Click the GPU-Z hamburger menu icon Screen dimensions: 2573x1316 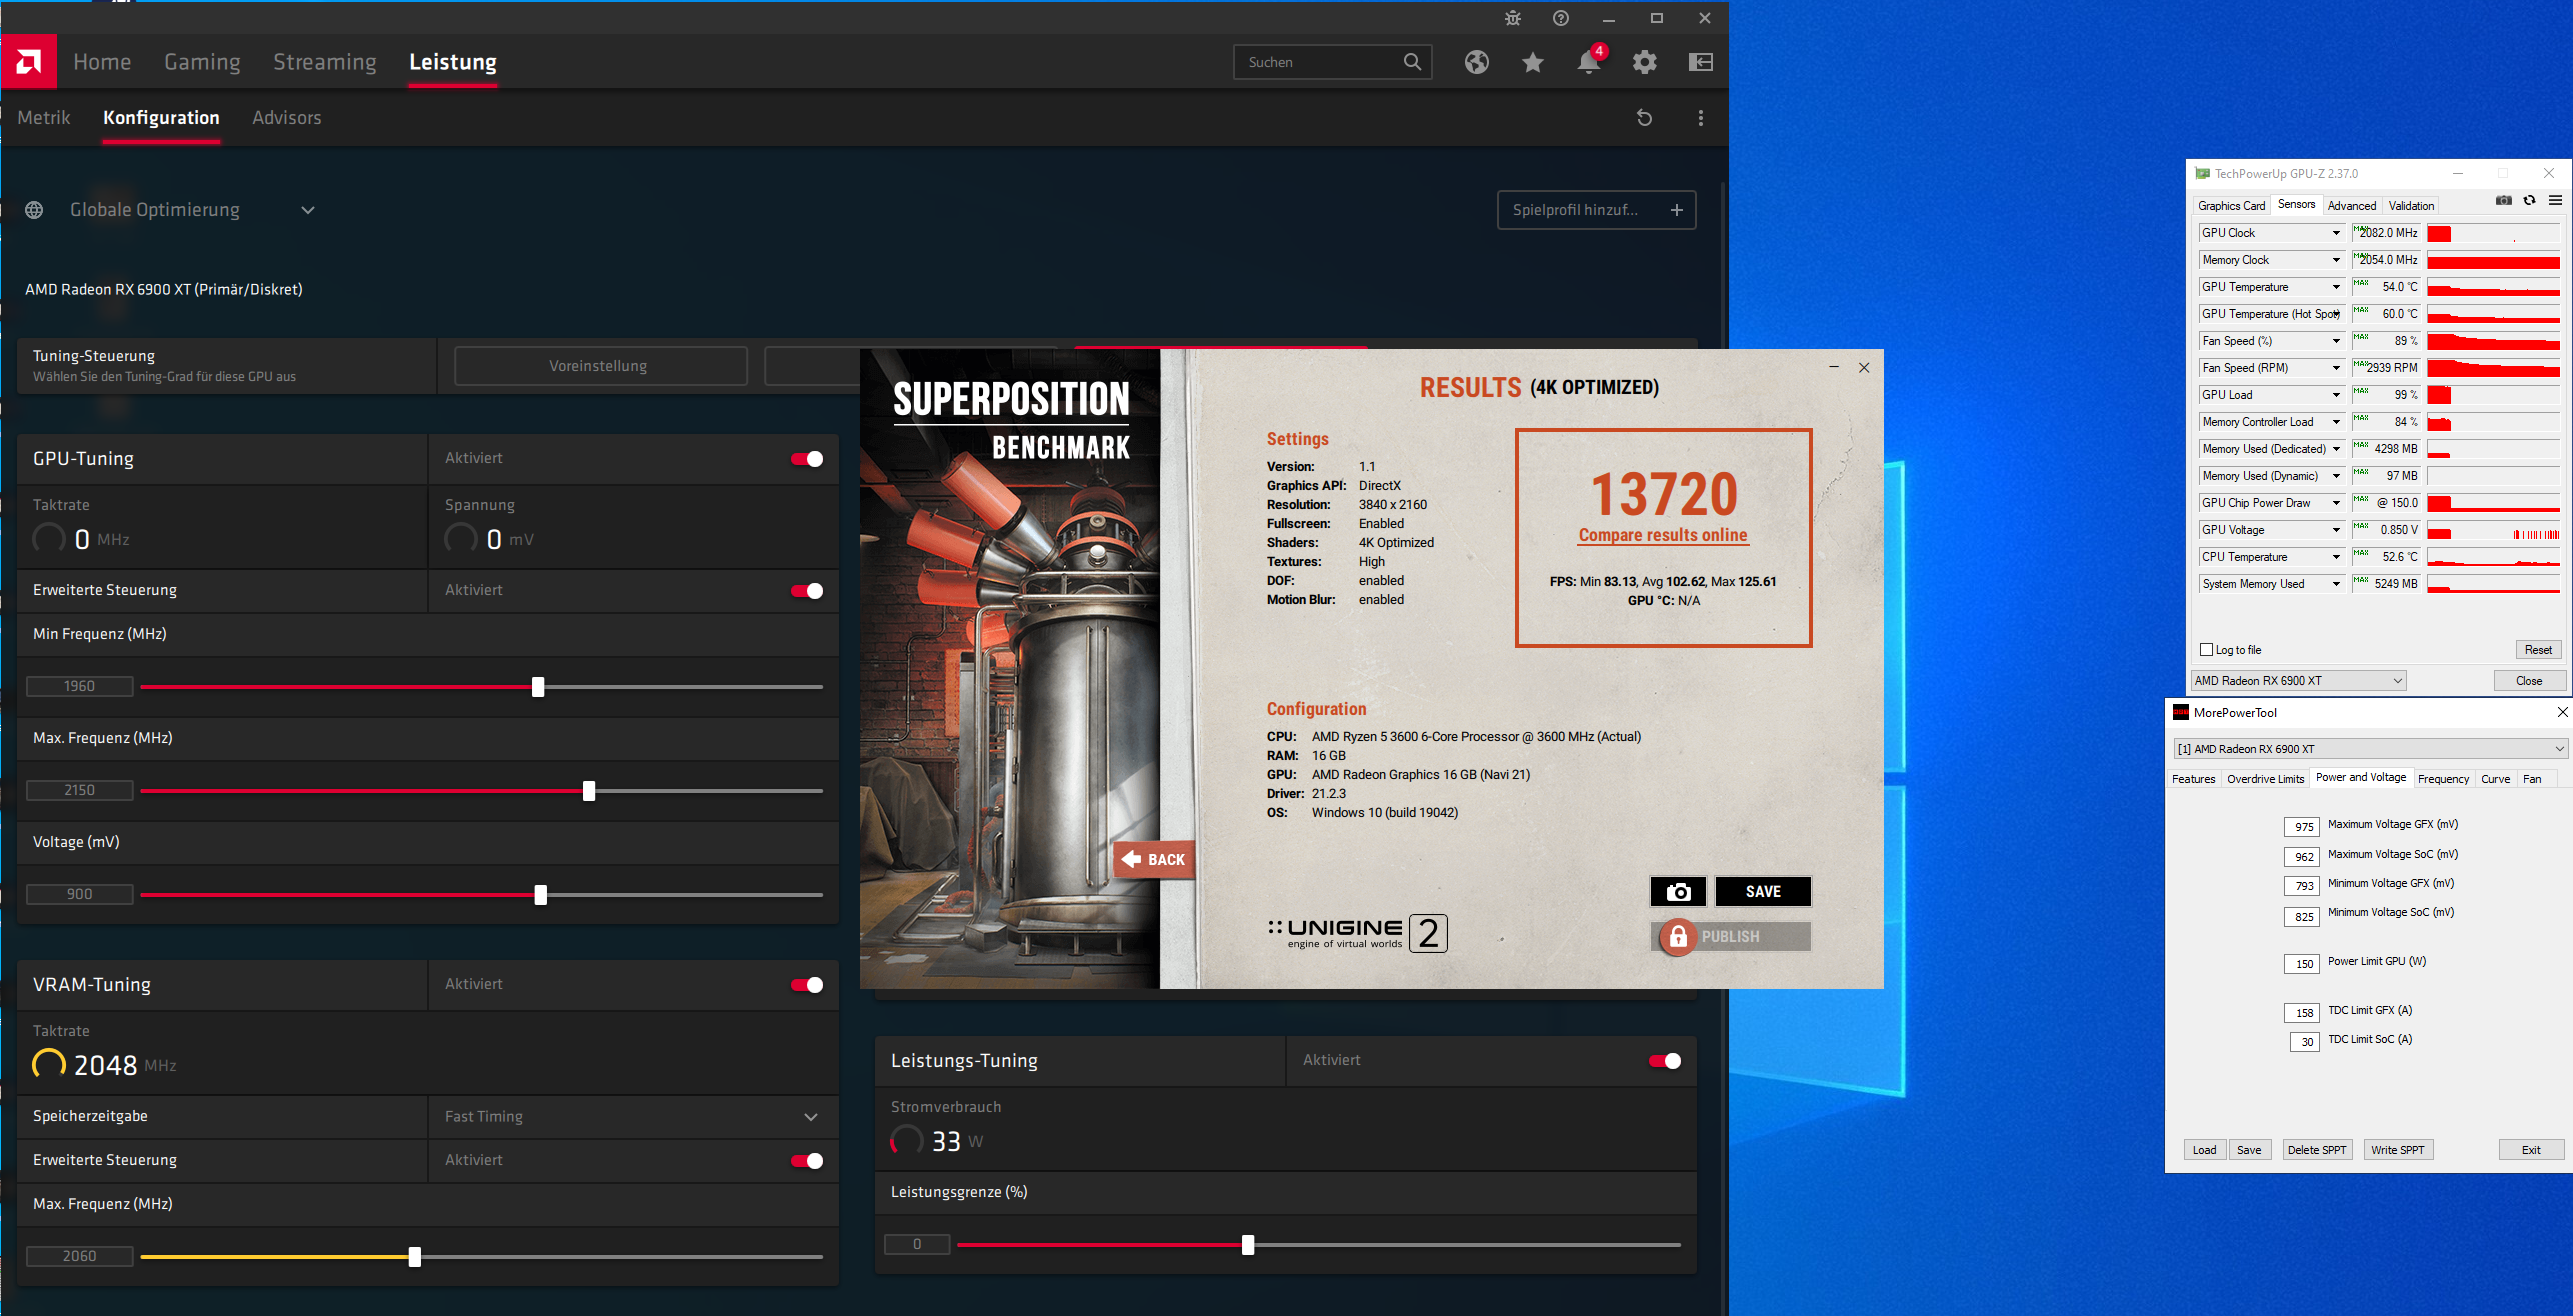(2555, 201)
